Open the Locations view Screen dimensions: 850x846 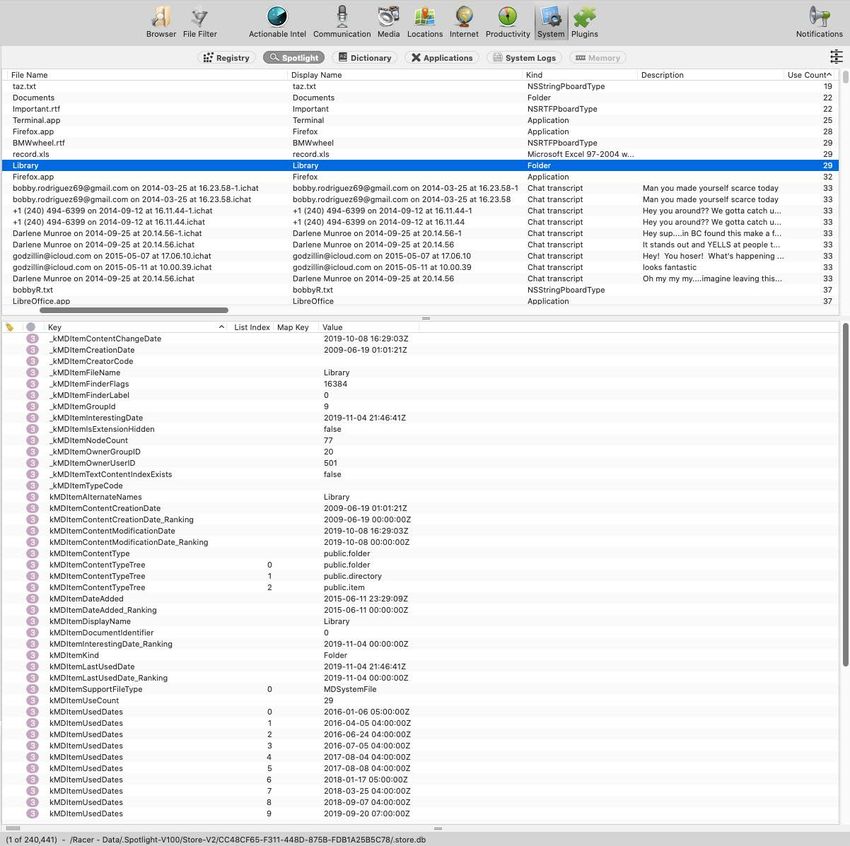click(424, 22)
